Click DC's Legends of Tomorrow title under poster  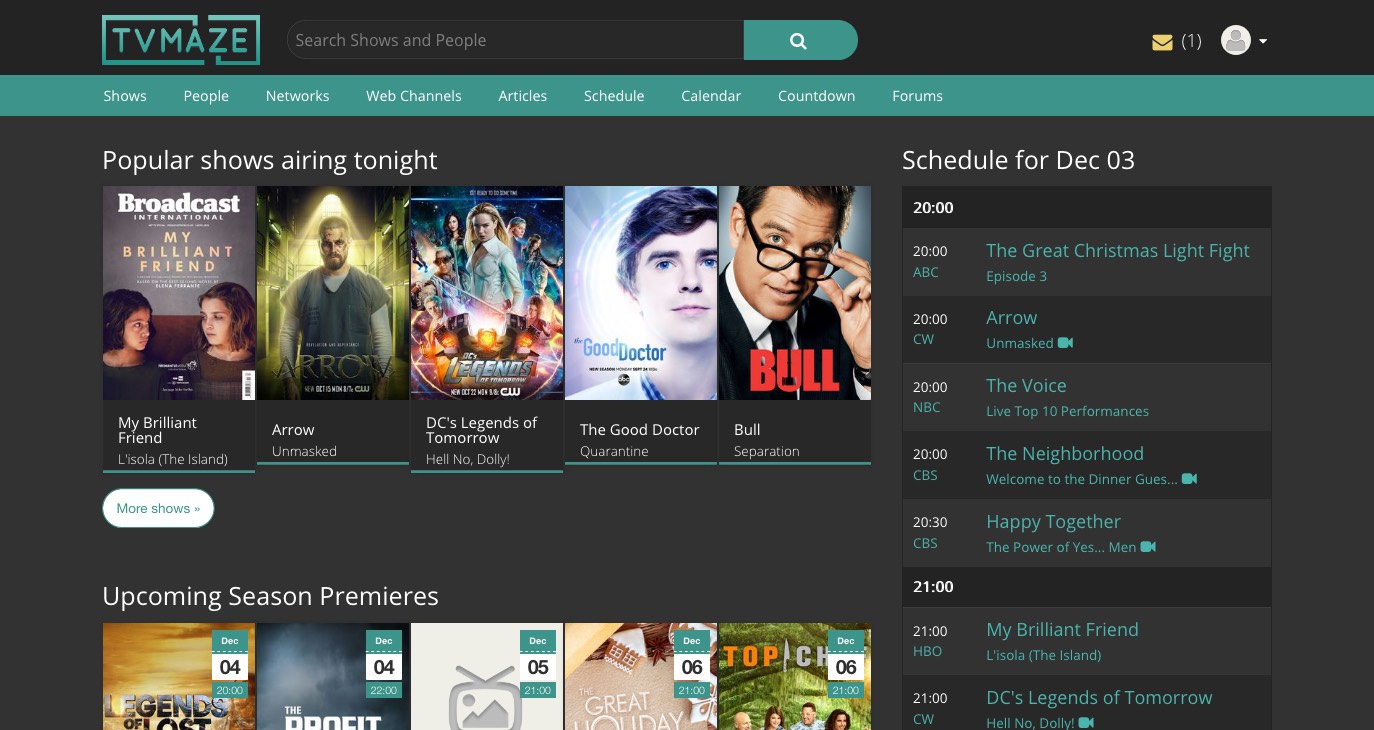[x=482, y=430]
